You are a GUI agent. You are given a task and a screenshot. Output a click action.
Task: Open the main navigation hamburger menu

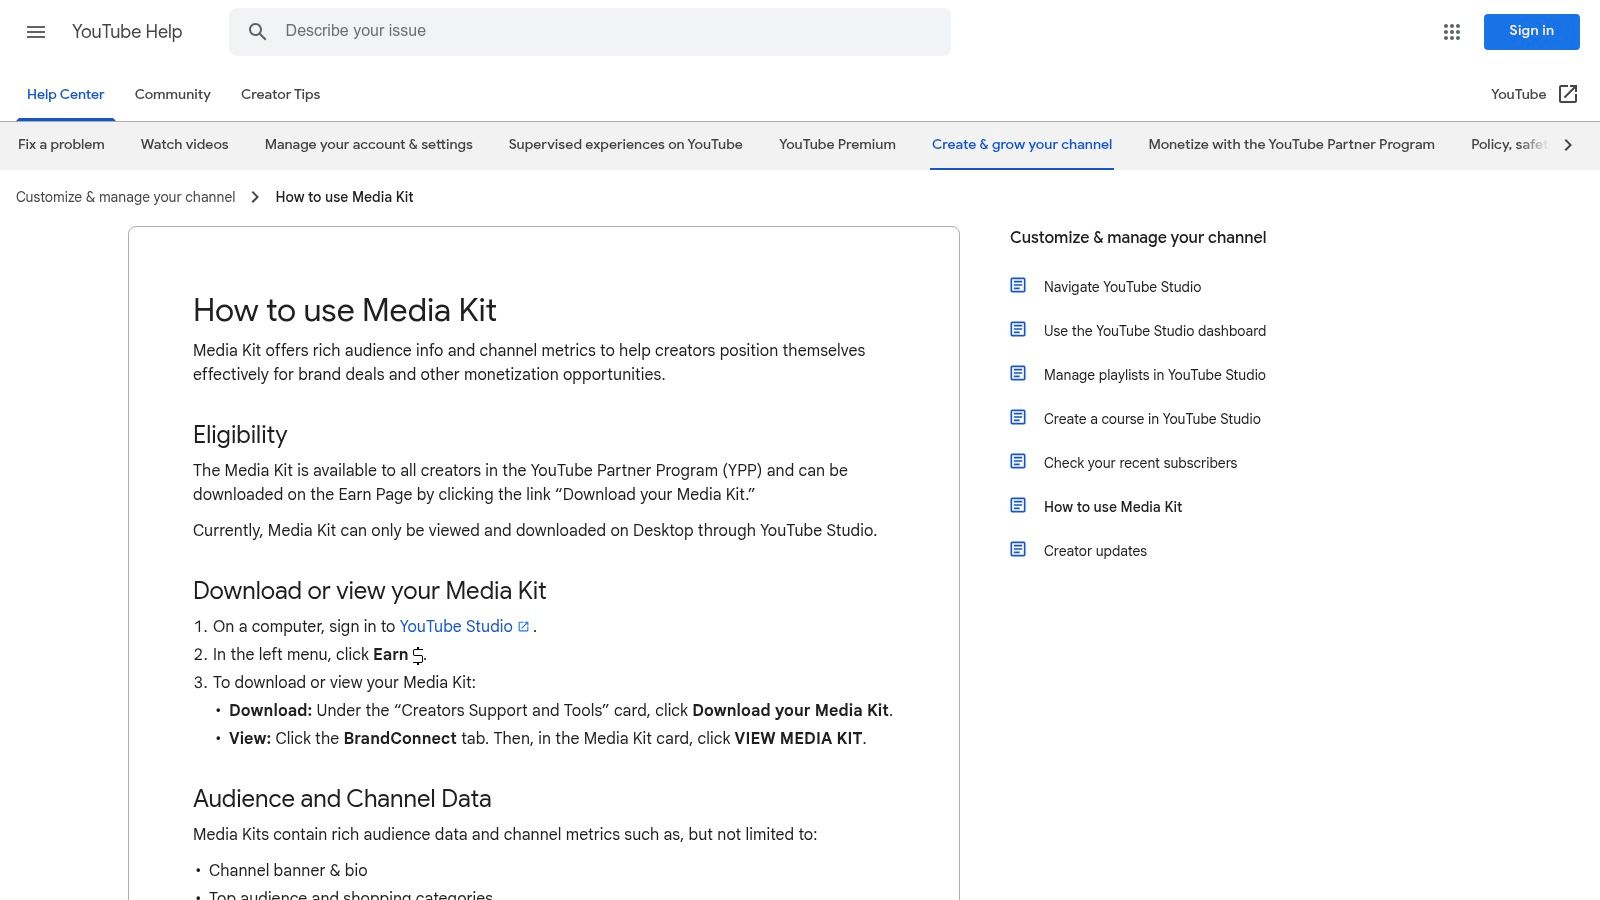click(36, 31)
